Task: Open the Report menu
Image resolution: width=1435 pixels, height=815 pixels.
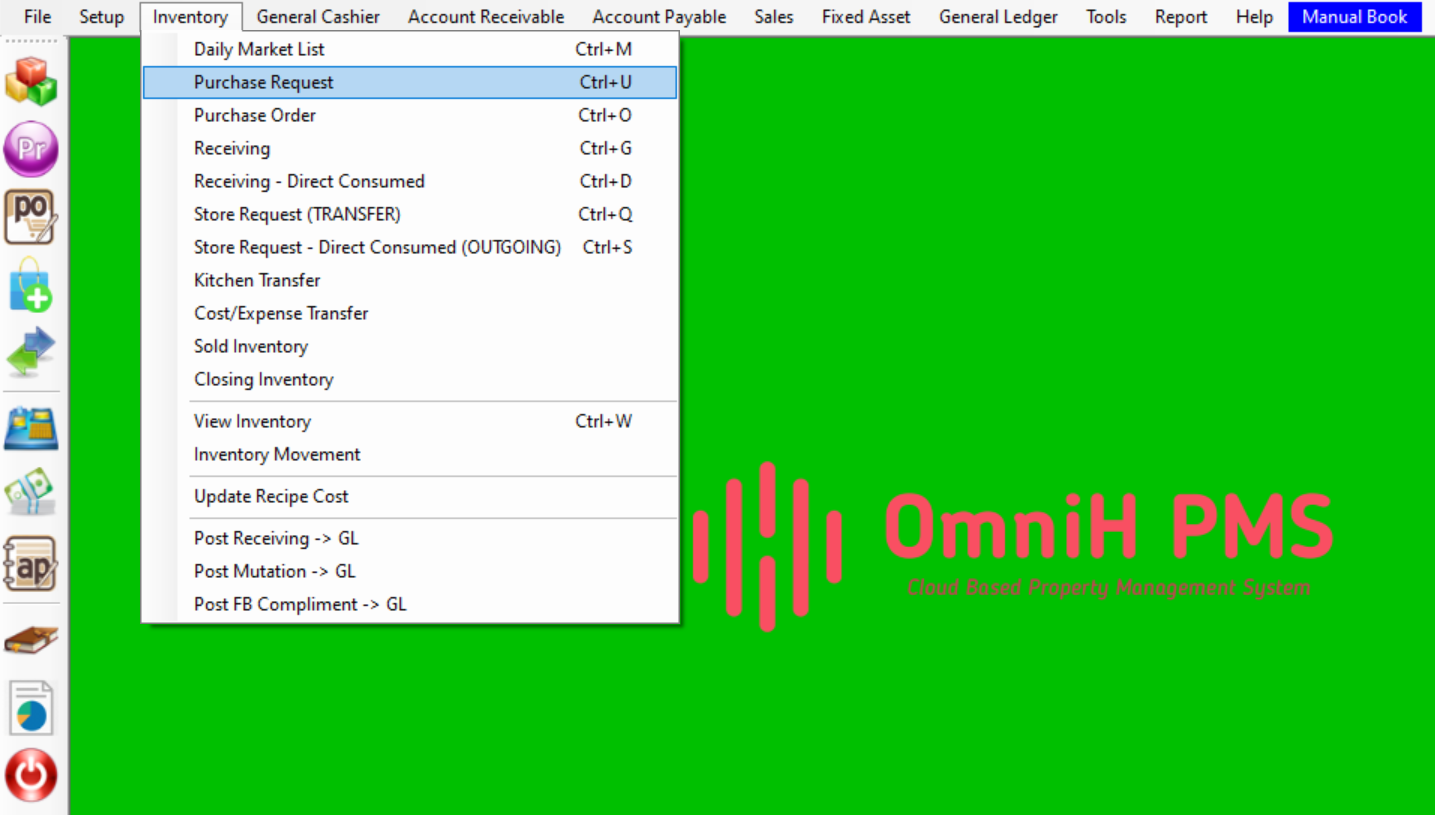Action: tap(1181, 17)
